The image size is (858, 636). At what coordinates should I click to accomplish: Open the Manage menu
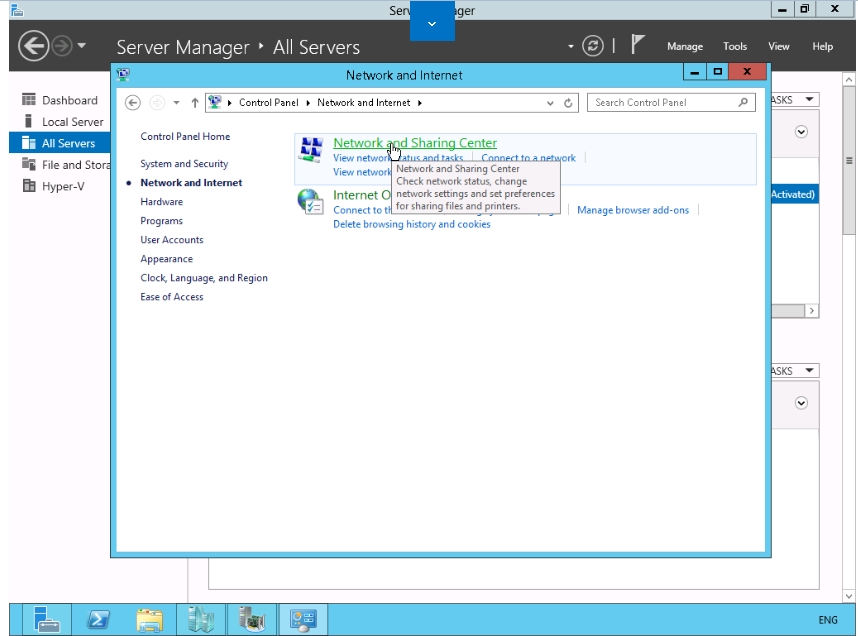pos(685,47)
